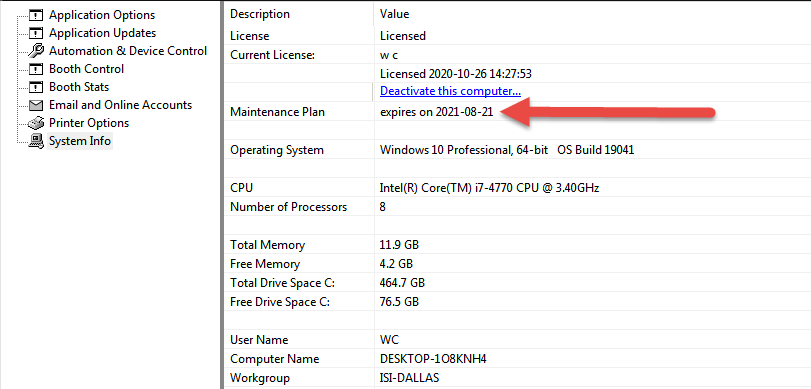Select the Operating System row value
Viewport: 811px width, 389px height.
[507, 150]
